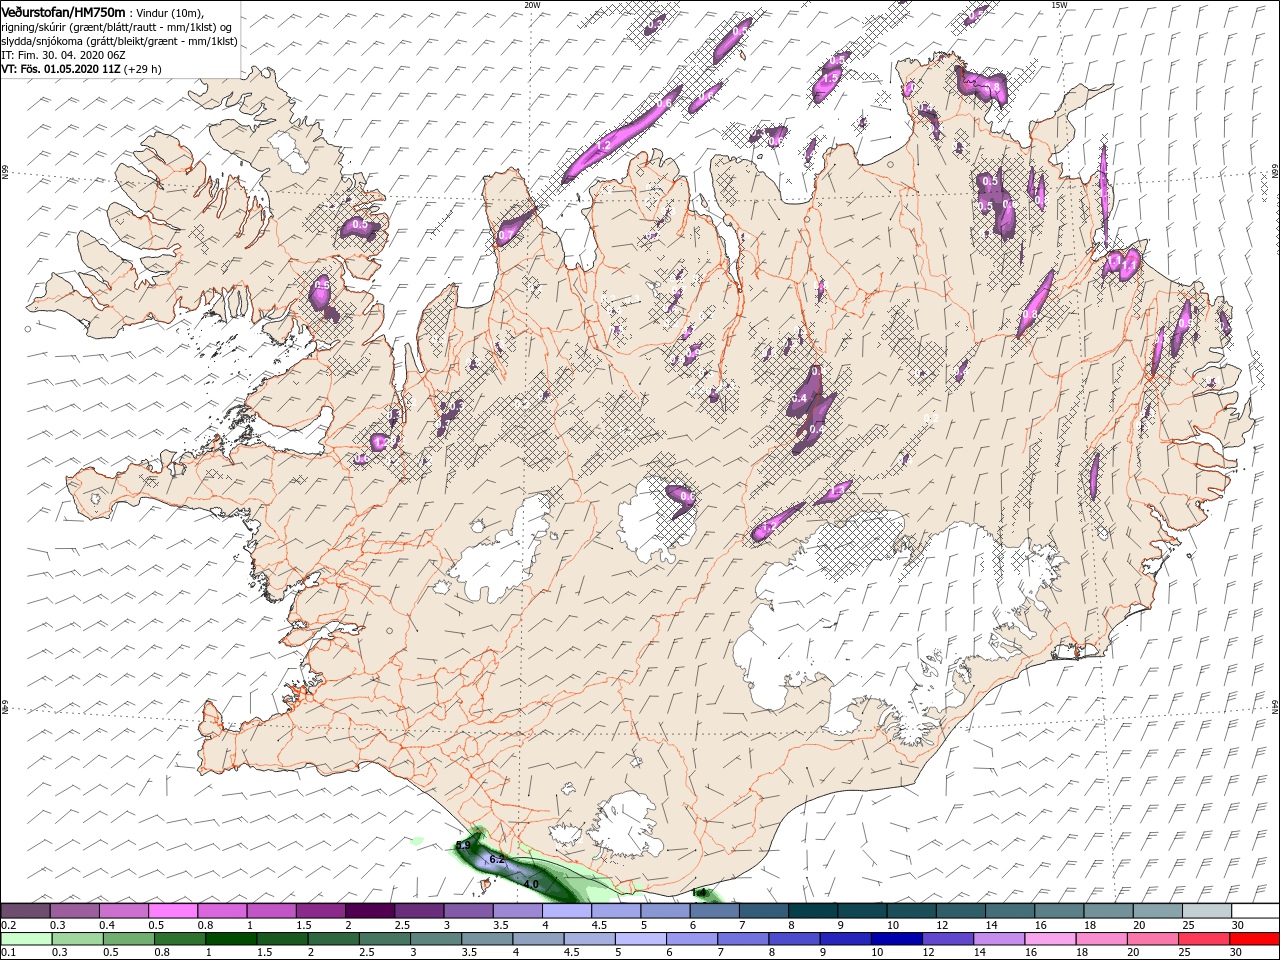Pick the snow-row swatch labeled 0.4
Viewport: 1280px width, 960px height.
(x=124, y=910)
